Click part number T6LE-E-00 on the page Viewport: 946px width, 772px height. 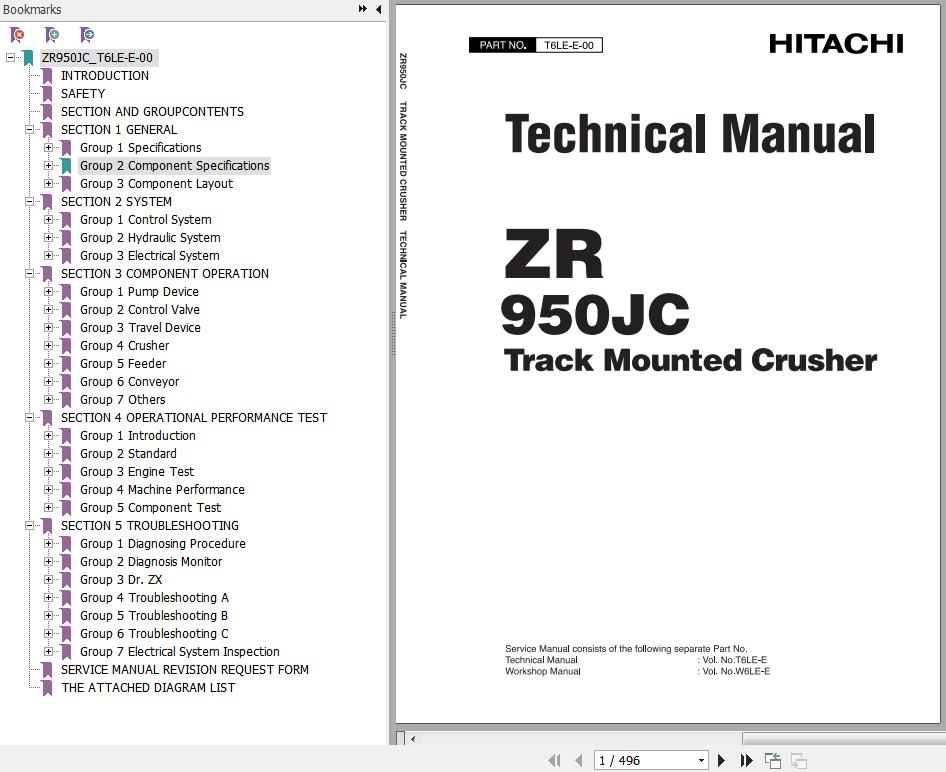tap(569, 45)
